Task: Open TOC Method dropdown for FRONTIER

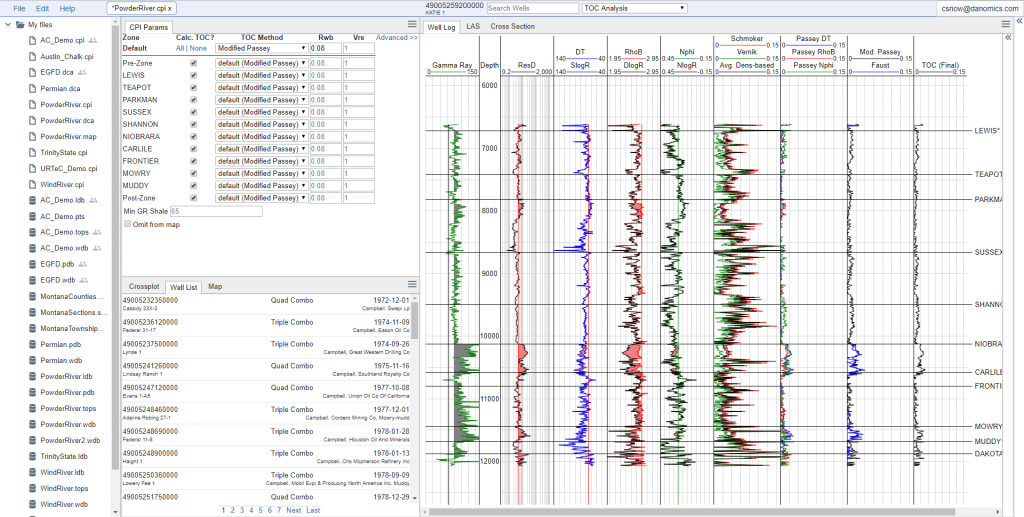Action: 262,161
